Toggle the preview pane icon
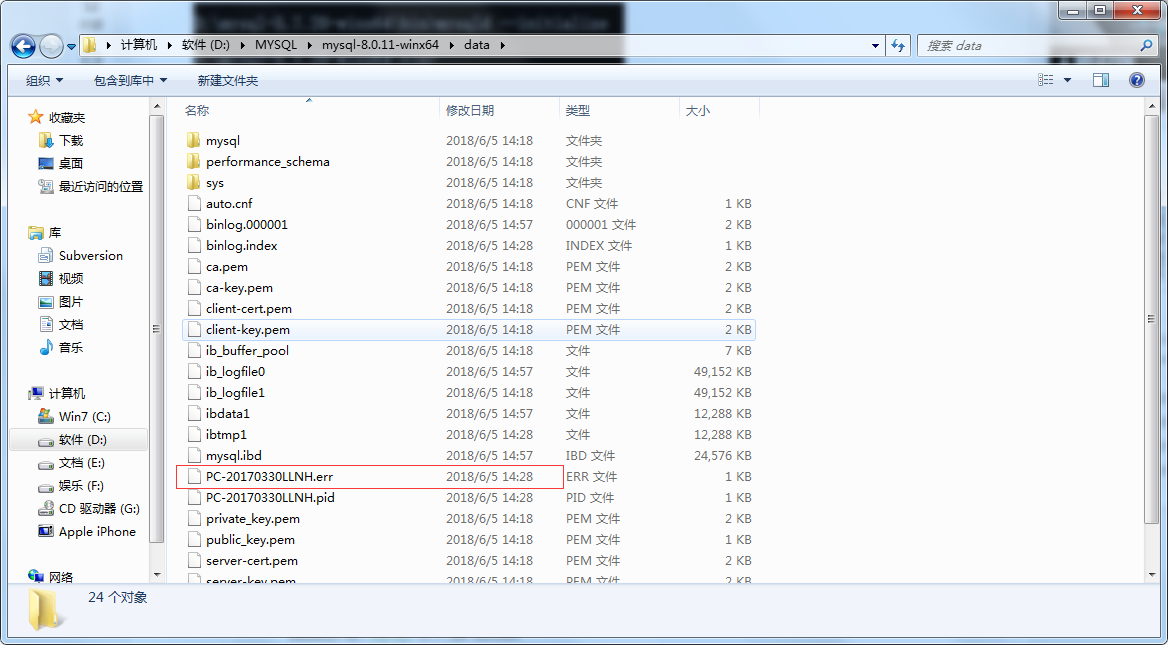 click(x=1100, y=80)
